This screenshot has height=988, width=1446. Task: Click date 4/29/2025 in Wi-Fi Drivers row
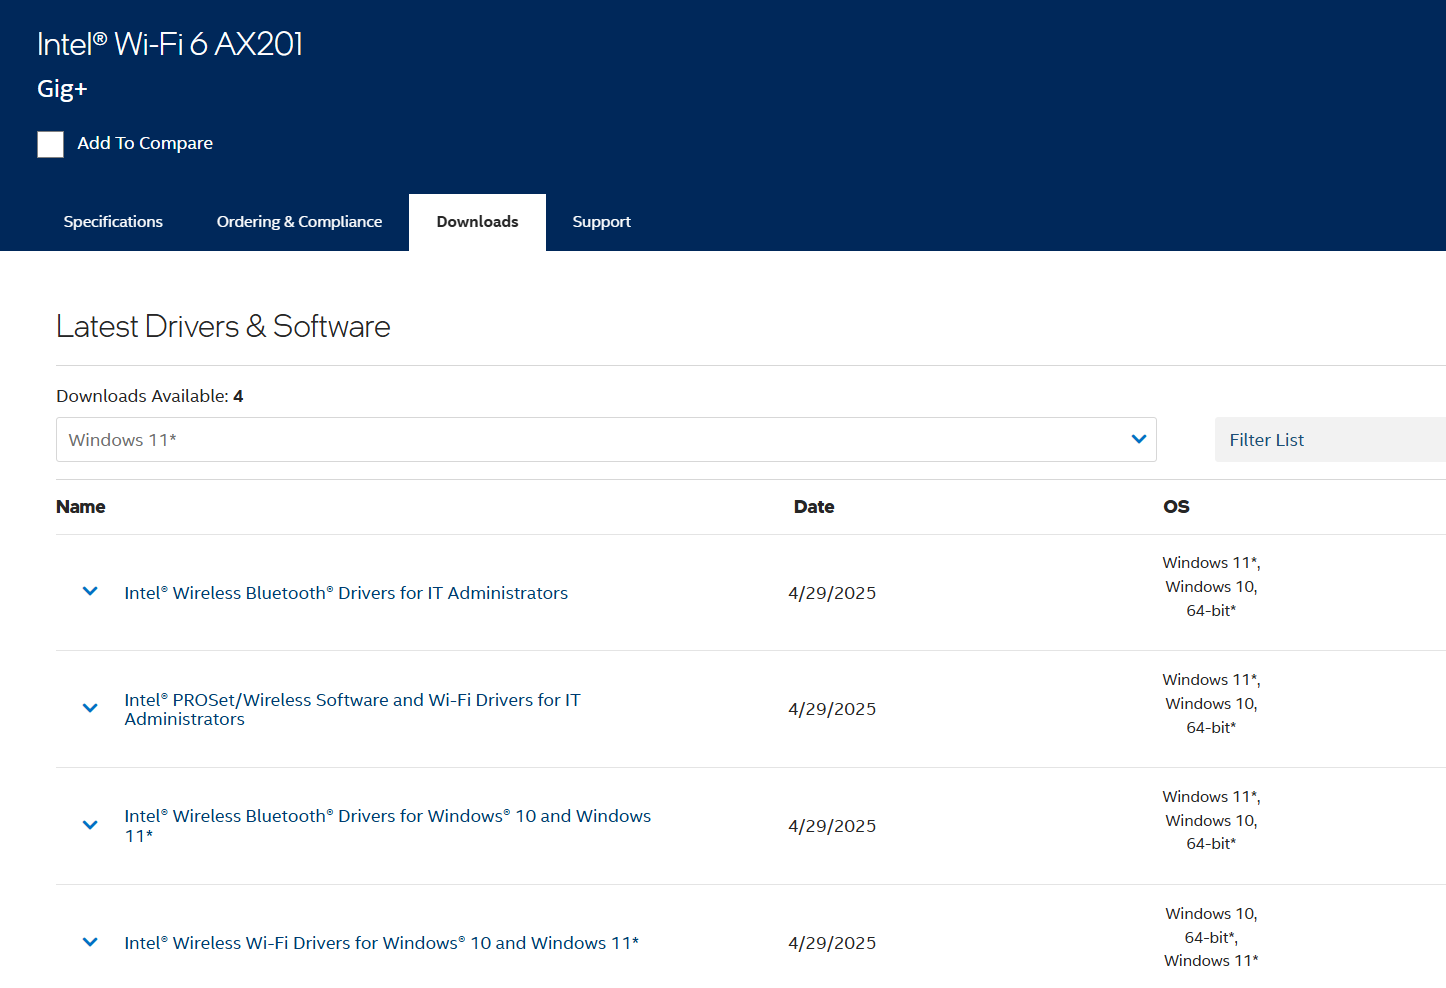tap(832, 943)
